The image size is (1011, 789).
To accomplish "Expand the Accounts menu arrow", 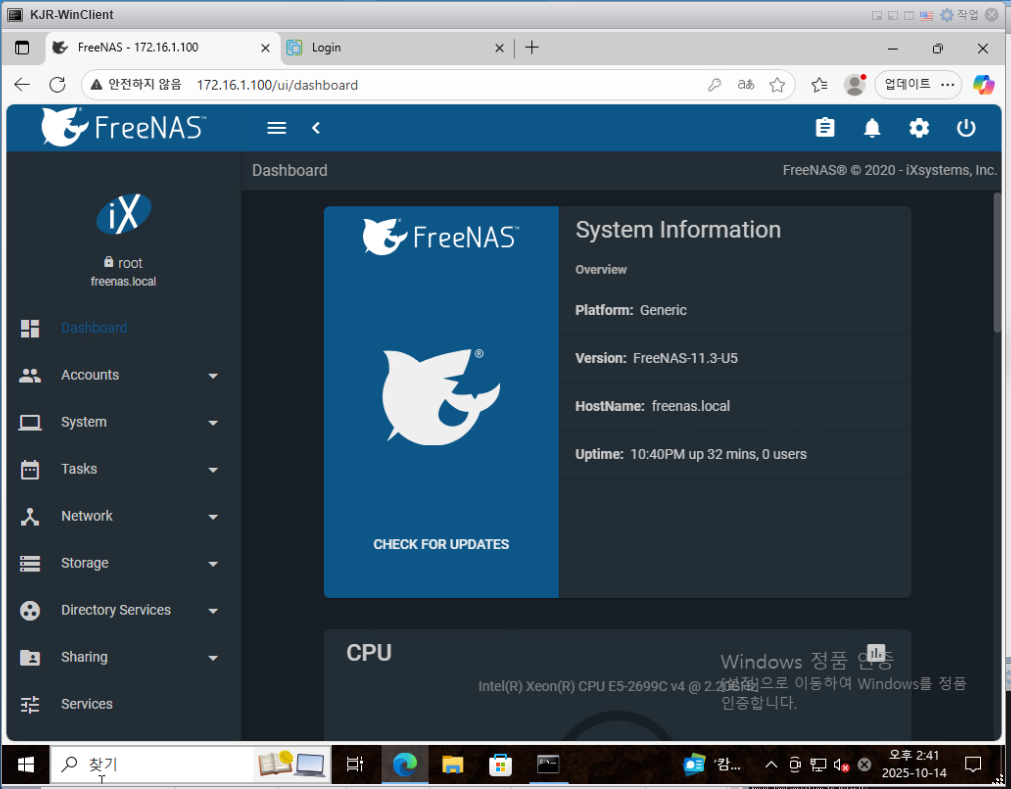I will coord(213,376).
